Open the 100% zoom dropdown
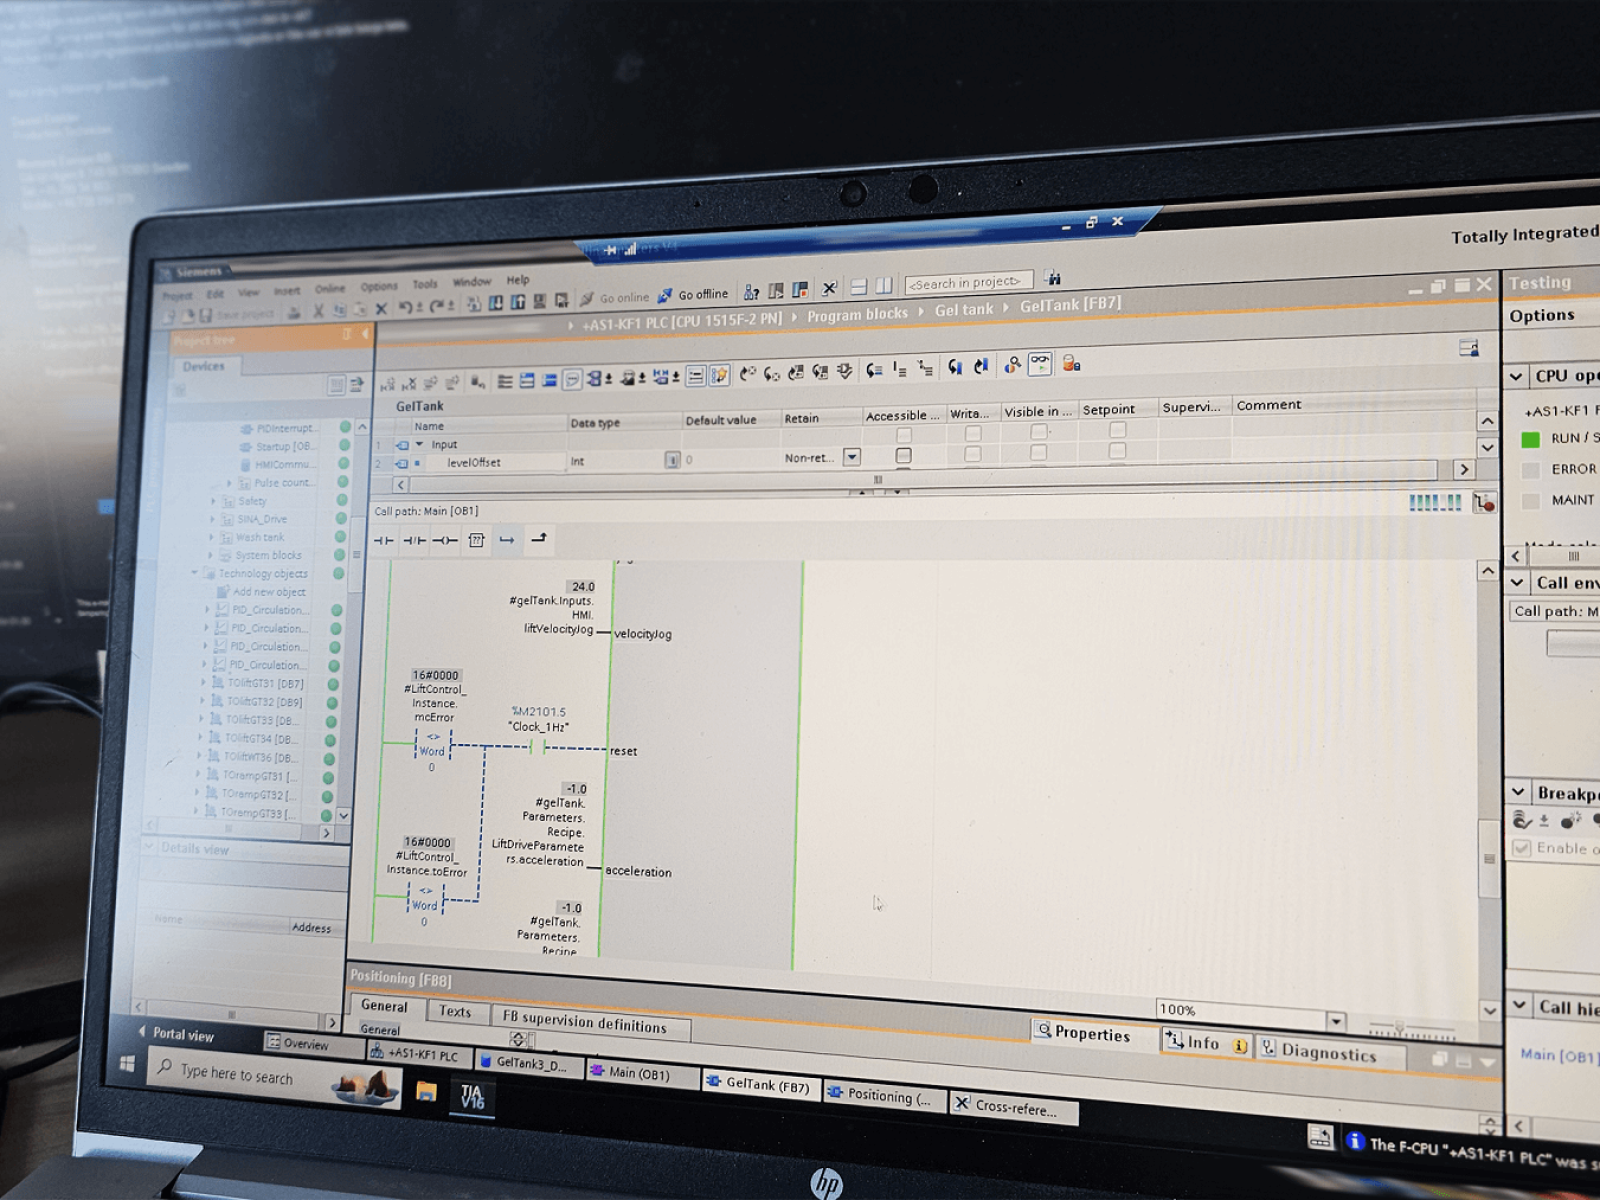Viewport: 1600px width, 1200px height. tap(1336, 1021)
